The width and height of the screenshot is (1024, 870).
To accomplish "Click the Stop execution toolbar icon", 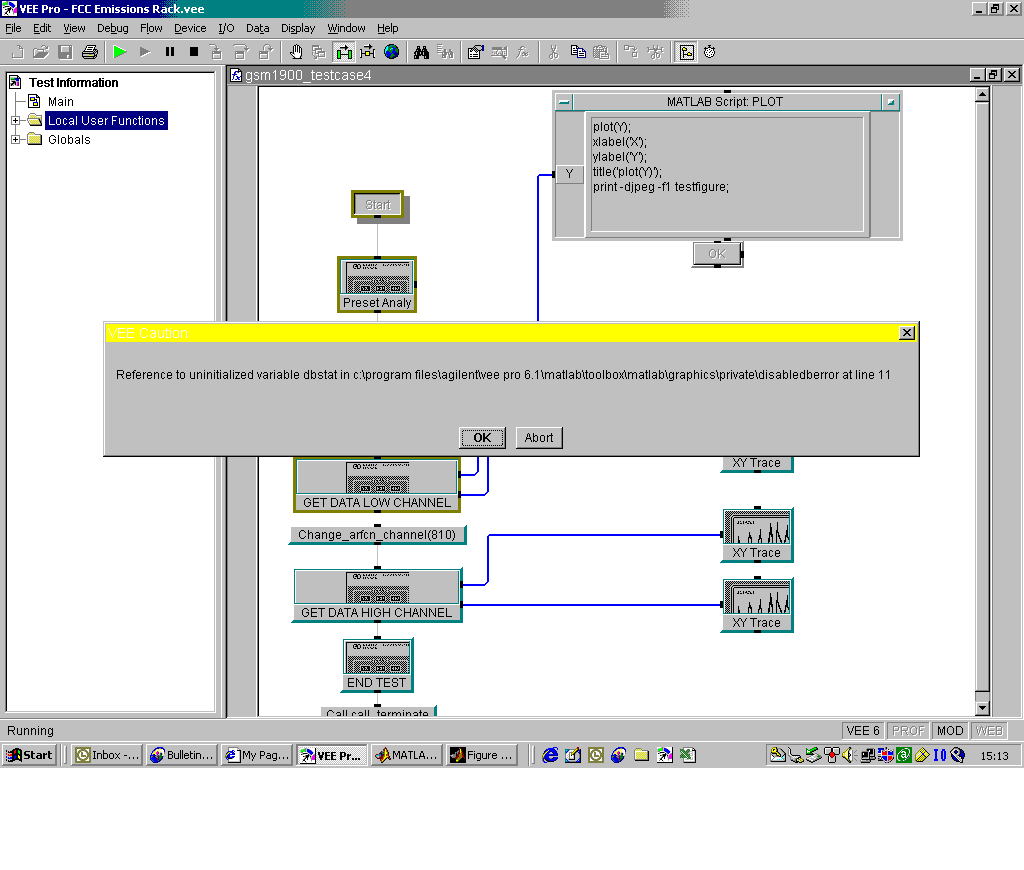I will pyautogui.click(x=194, y=52).
